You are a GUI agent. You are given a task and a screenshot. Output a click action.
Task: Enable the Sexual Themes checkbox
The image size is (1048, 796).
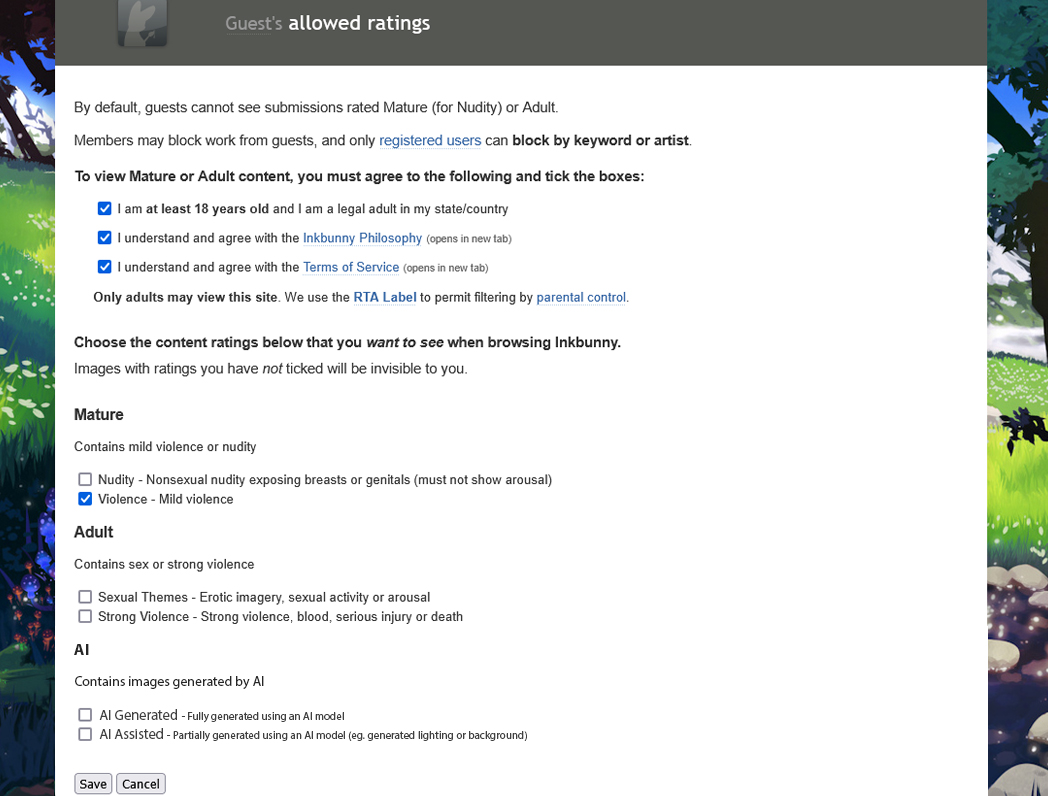click(x=85, y=597)
